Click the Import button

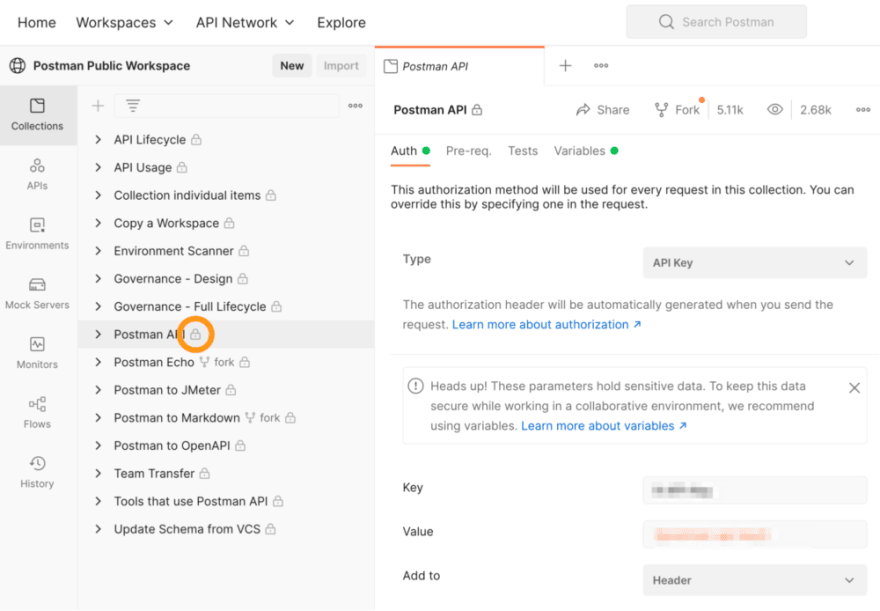(x=341, y=66)
